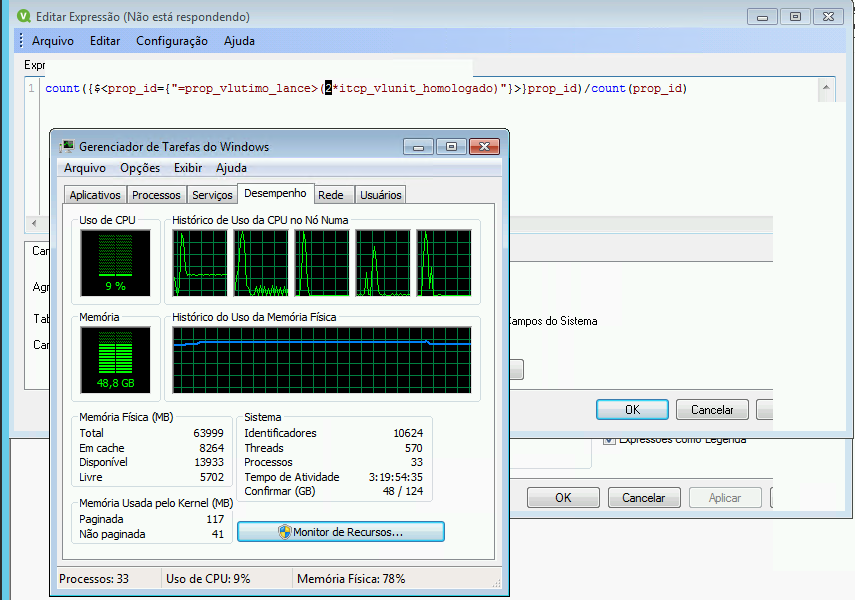The image size is (855, 600).
Task: Open the Exibir menu in Task Manager
Action: coord(187,168)
